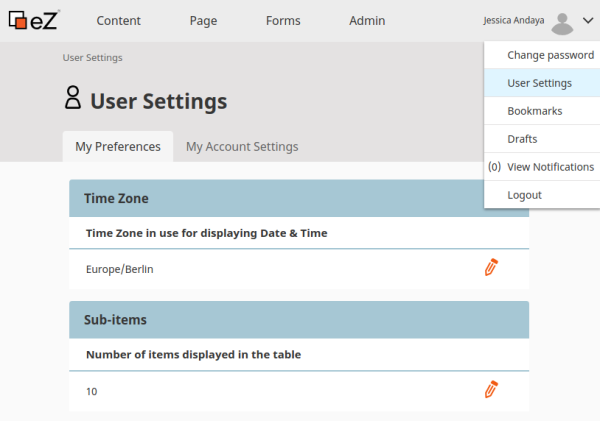This screenshot has height=421, width=600.
Task: Open the Forms menu
Action: click(283, 21)
